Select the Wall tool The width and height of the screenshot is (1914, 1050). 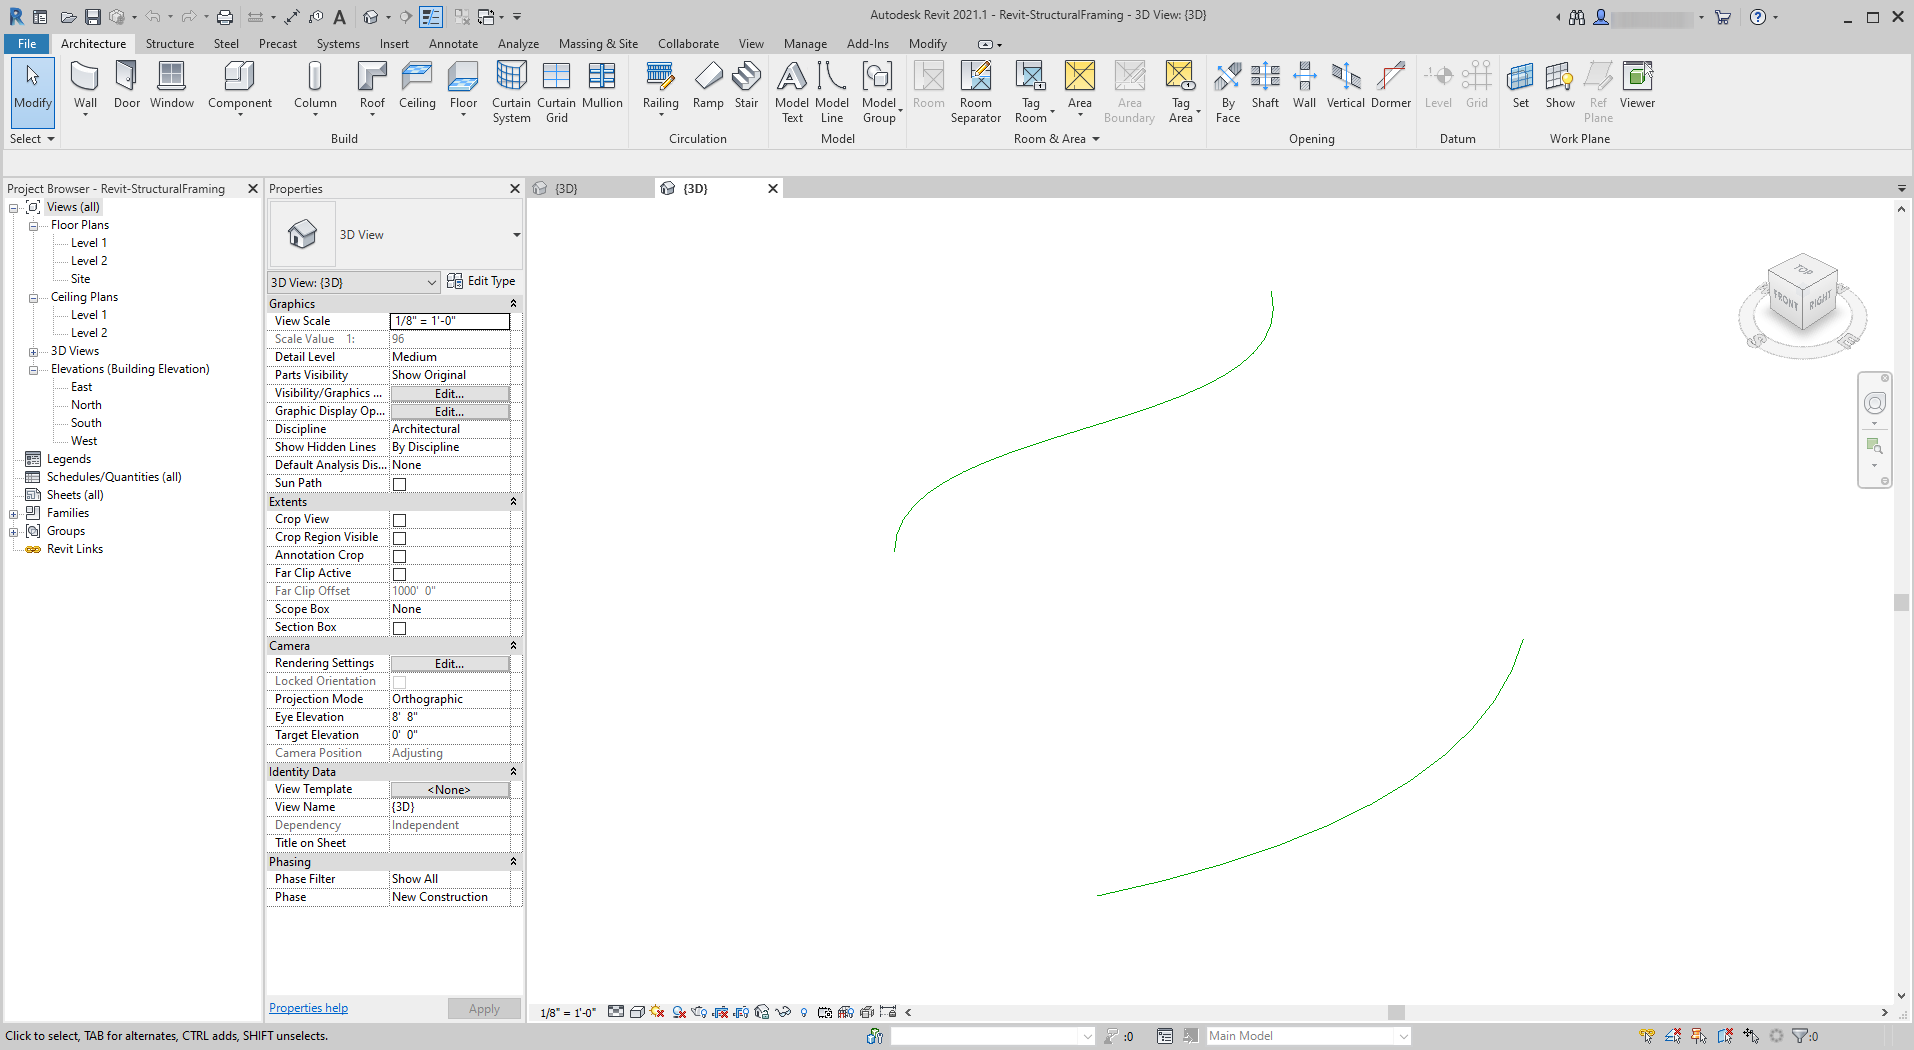click(84, 88)
